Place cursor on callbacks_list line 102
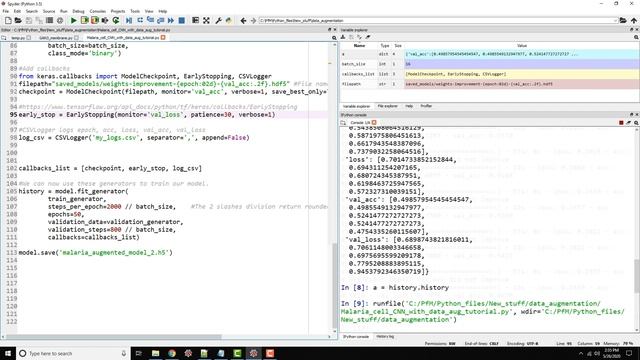Viewport: 640px width, 360px height. pos(110,168)
